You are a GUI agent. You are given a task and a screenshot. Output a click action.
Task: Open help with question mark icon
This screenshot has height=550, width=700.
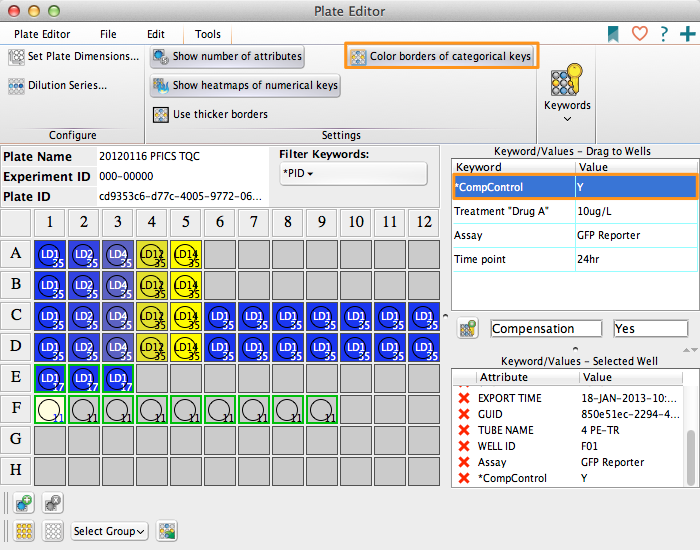tap(664, 34)
